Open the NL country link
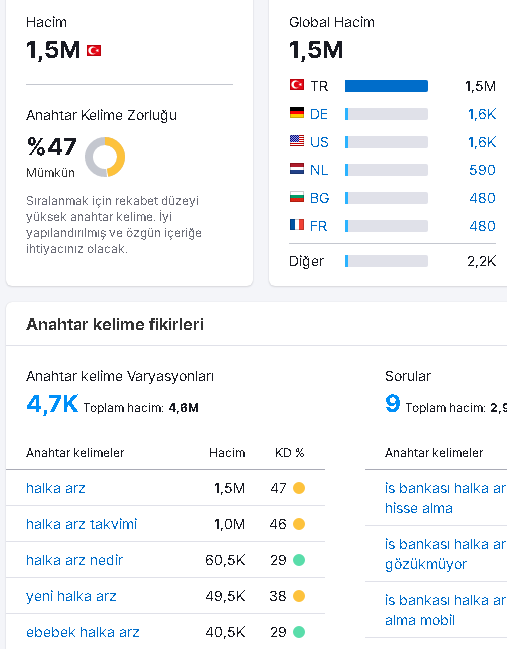507x649 pixels. [x=319, y=170]
